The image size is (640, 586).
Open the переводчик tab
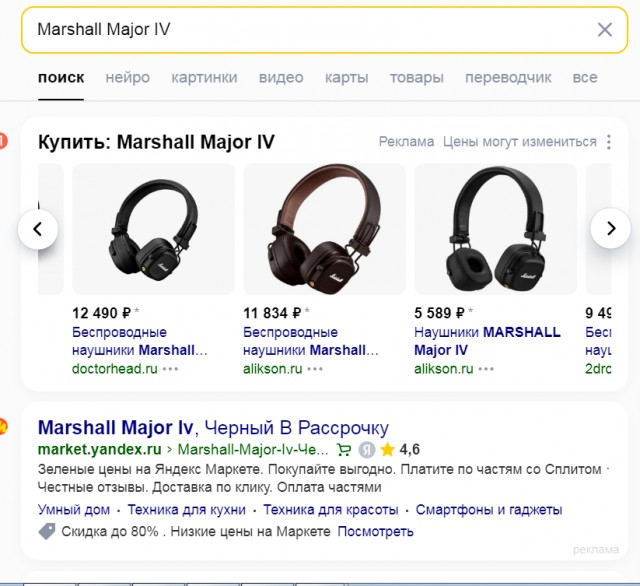[x=508, y=77]
